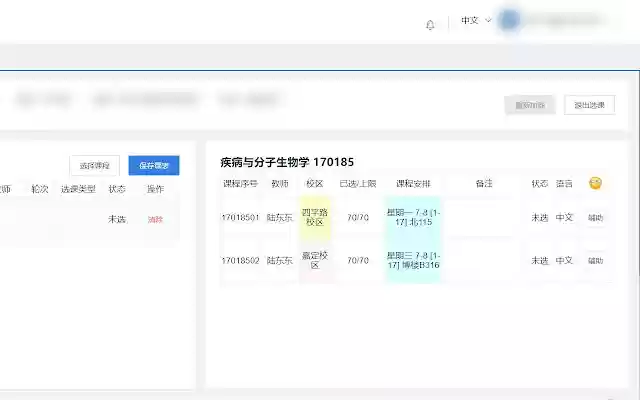The width and height of the screenshot is (640, 400).
Task: Click the greyed-out button beside 退出选课
Action: (530, 105)
